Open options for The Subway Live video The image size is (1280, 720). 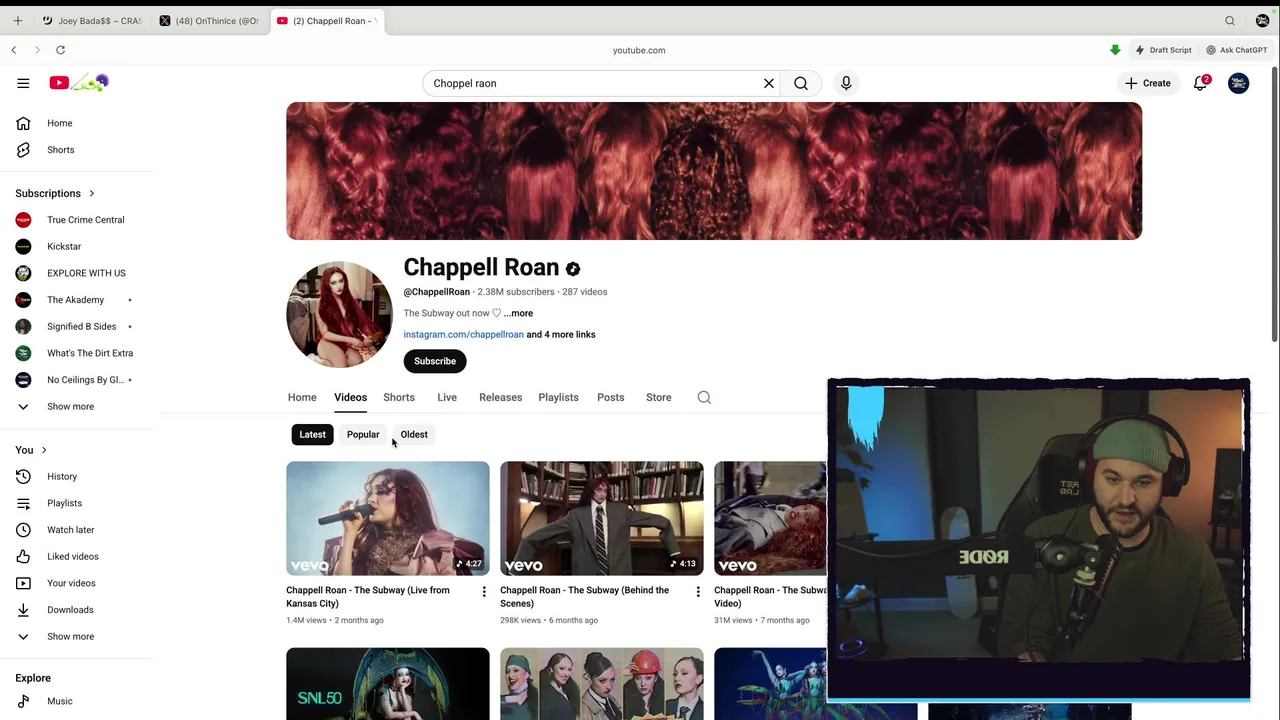click(x=484, y=592)
